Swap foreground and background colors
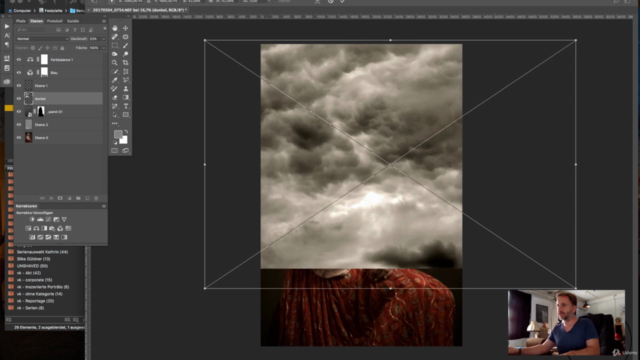 (x=126, y=131)
